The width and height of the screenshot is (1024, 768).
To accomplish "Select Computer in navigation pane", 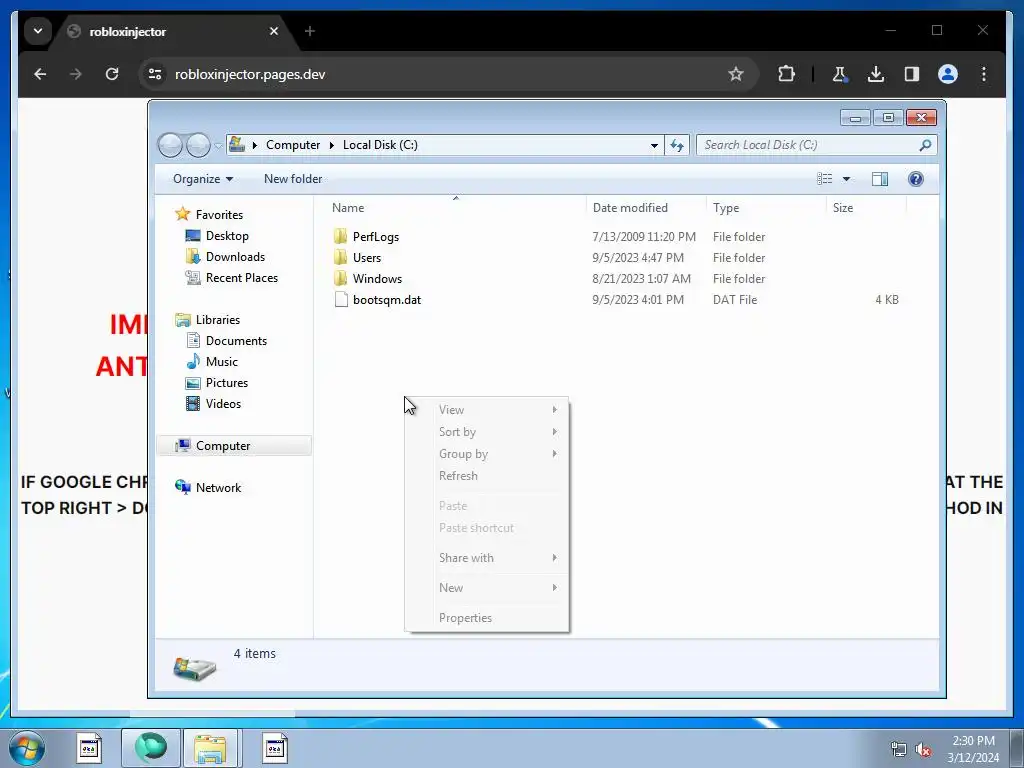I will (234, 445).
